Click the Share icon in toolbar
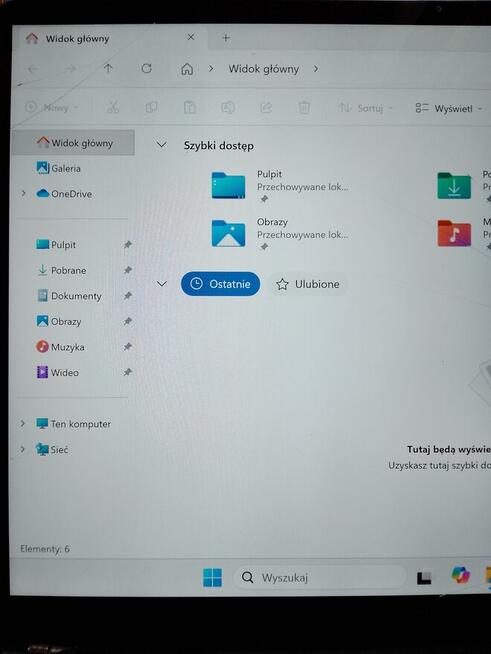The height and width of the screenshot is (654, 491). tap(266, 108)
